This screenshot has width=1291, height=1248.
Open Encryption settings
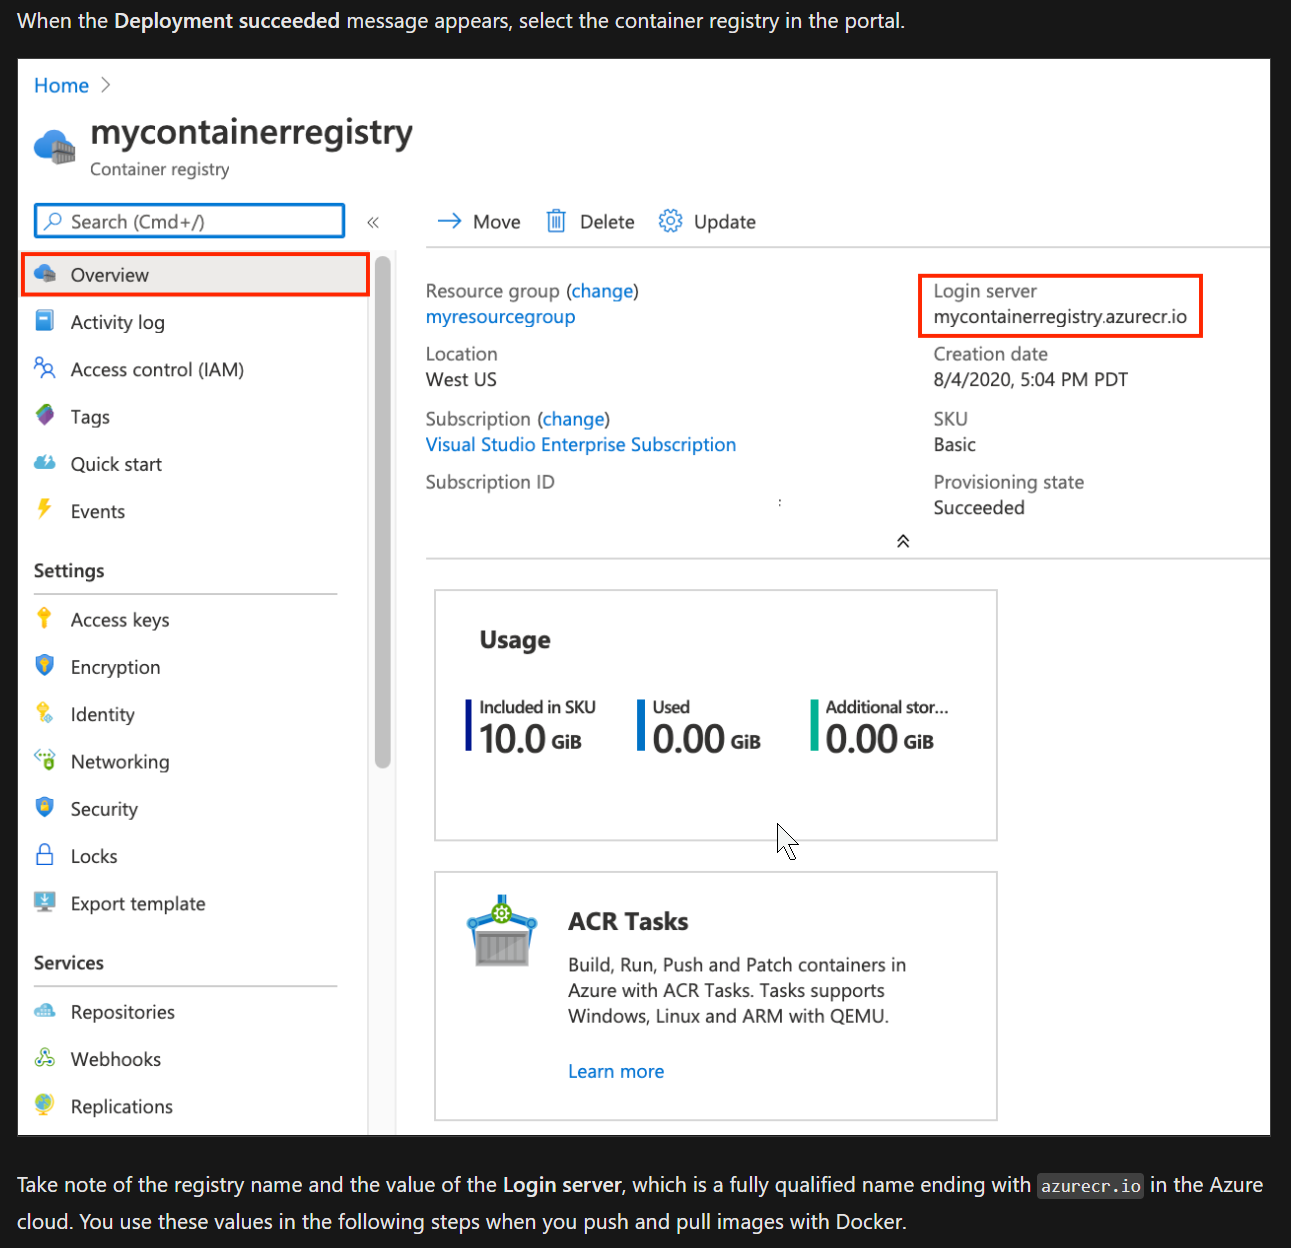click(x=115, y=668)
